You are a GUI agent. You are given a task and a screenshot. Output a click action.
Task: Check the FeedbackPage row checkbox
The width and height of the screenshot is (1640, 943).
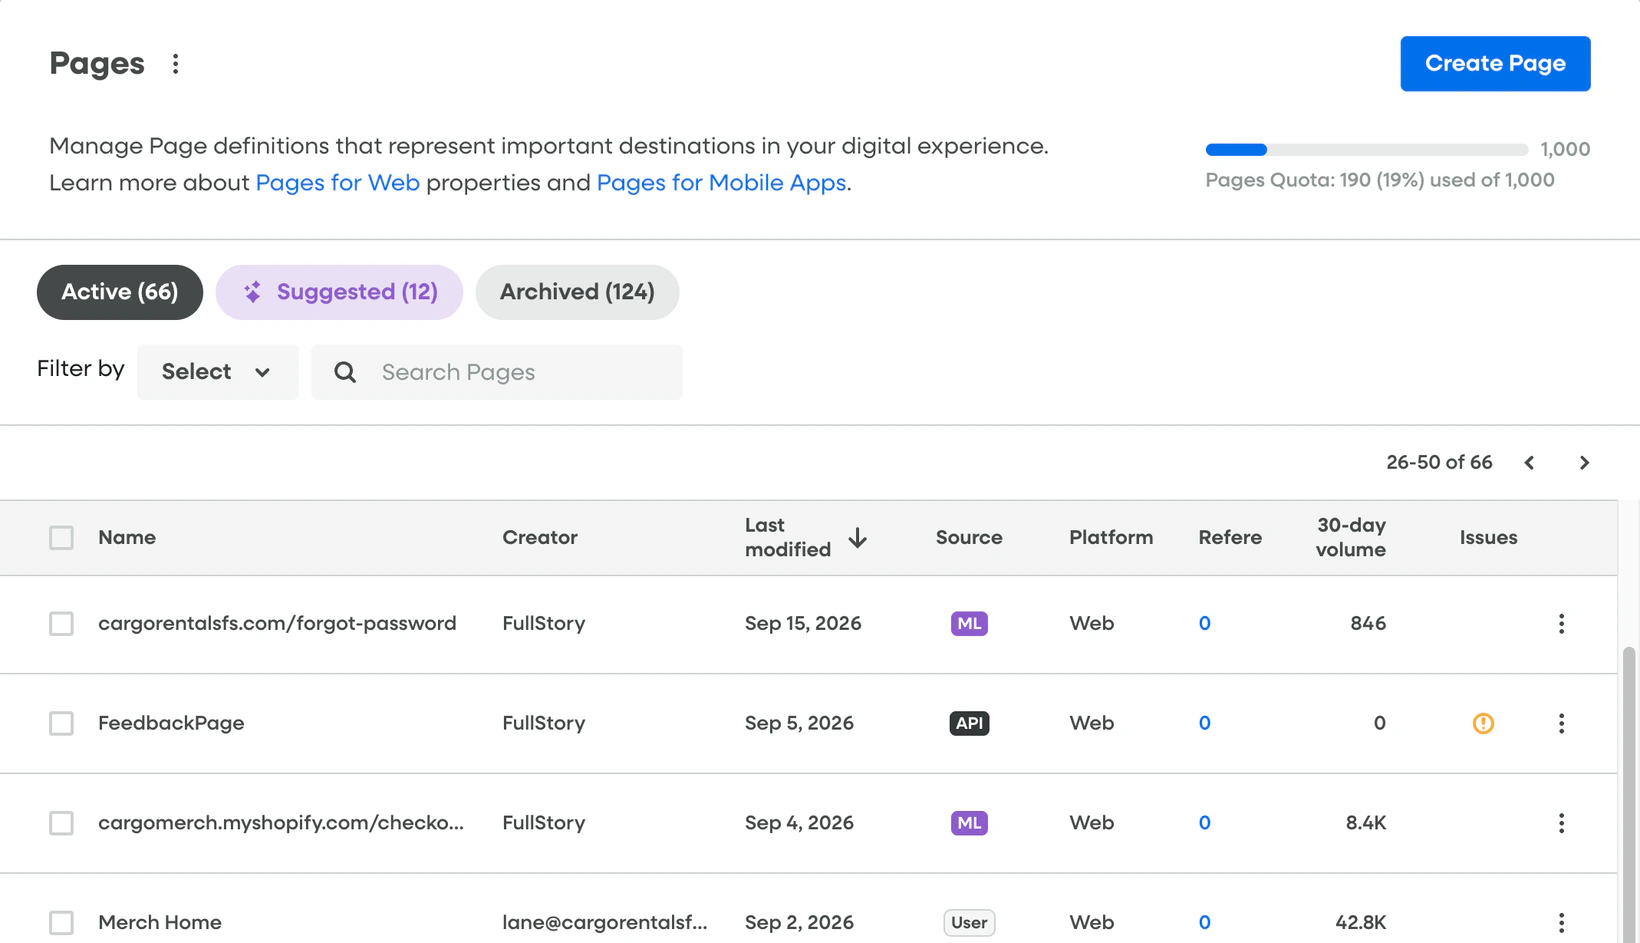pos(61,723)
